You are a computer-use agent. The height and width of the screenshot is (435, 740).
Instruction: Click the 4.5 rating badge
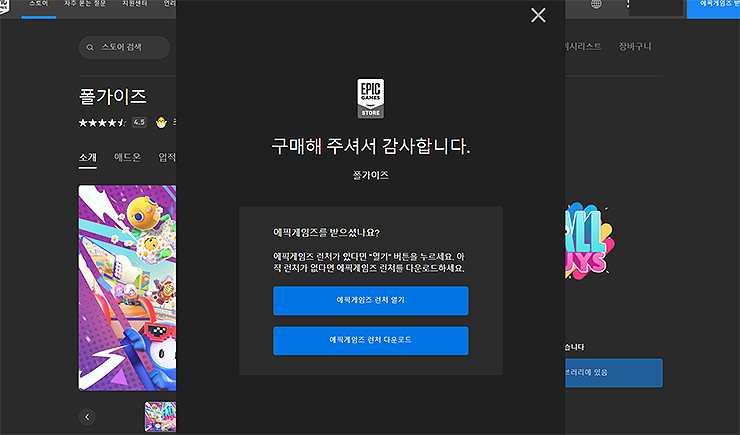139,122
